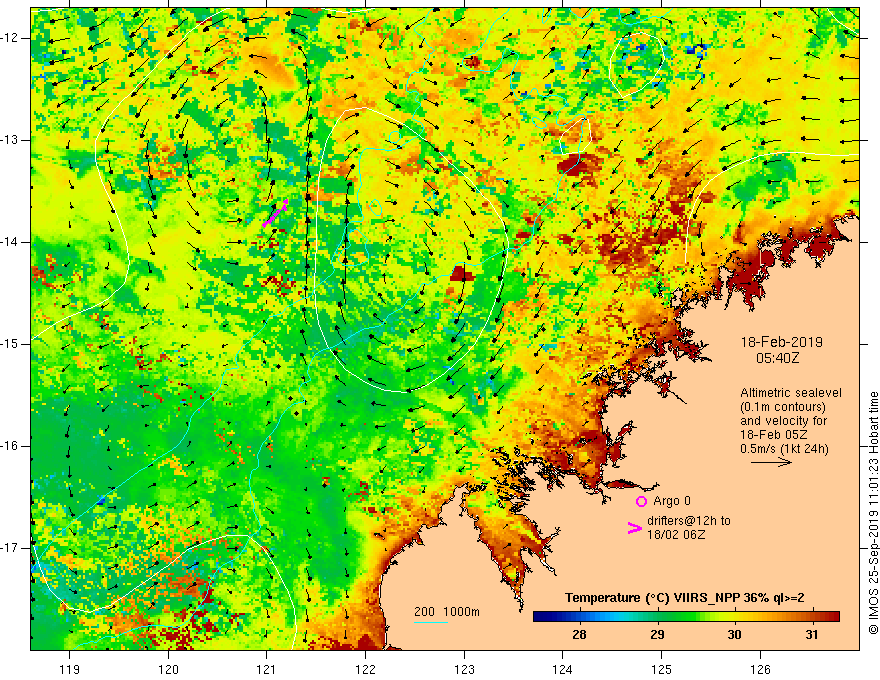Click the magenta drifter arrowhead legend symbol
This screenshot has height=680, width=880.
click(635, 528)
